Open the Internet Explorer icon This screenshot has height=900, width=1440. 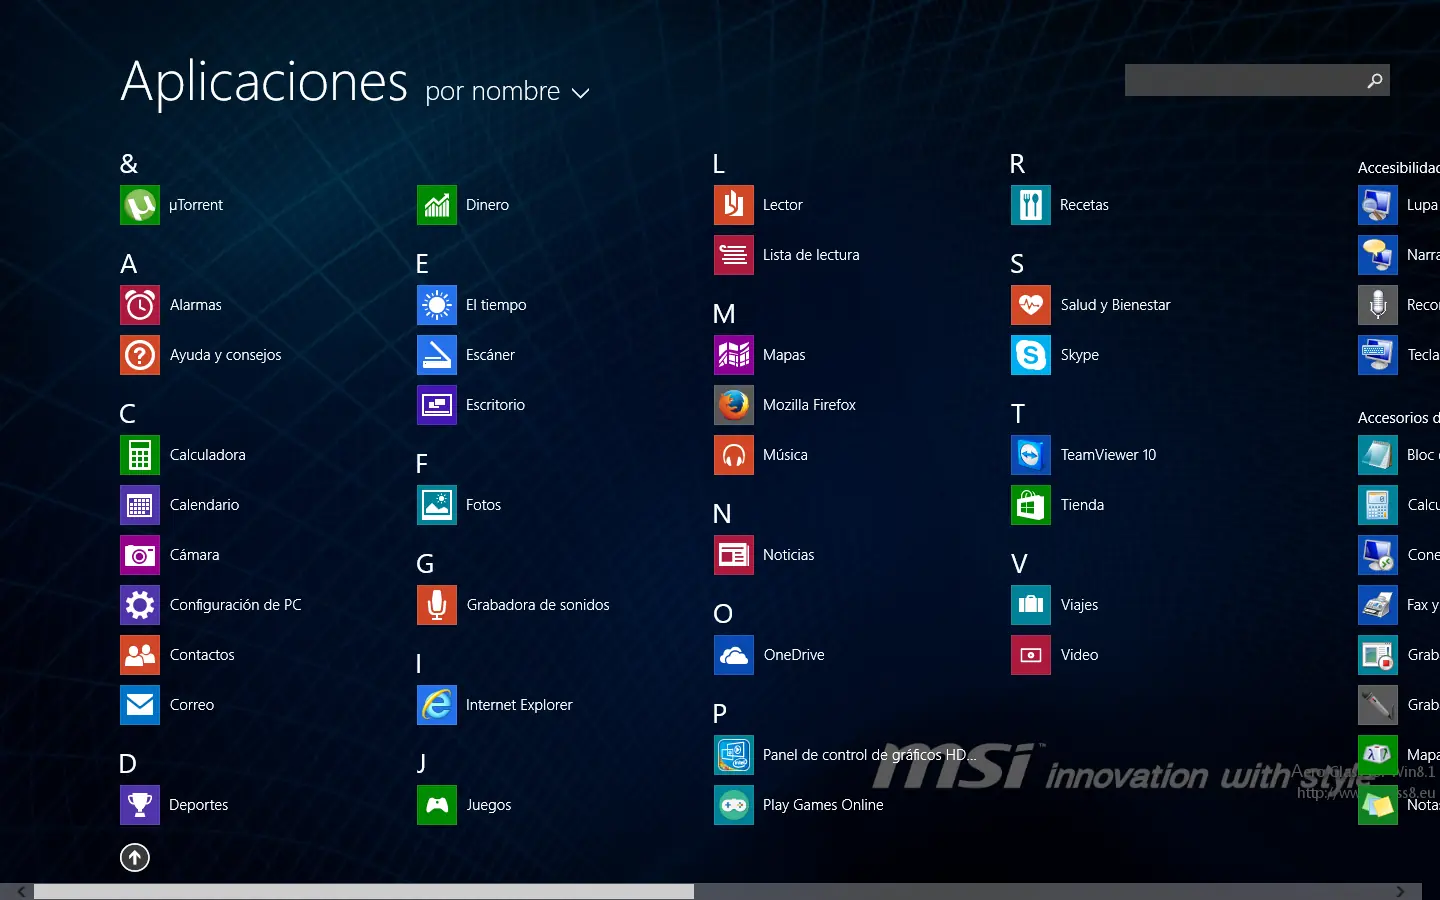click(437, 705)
